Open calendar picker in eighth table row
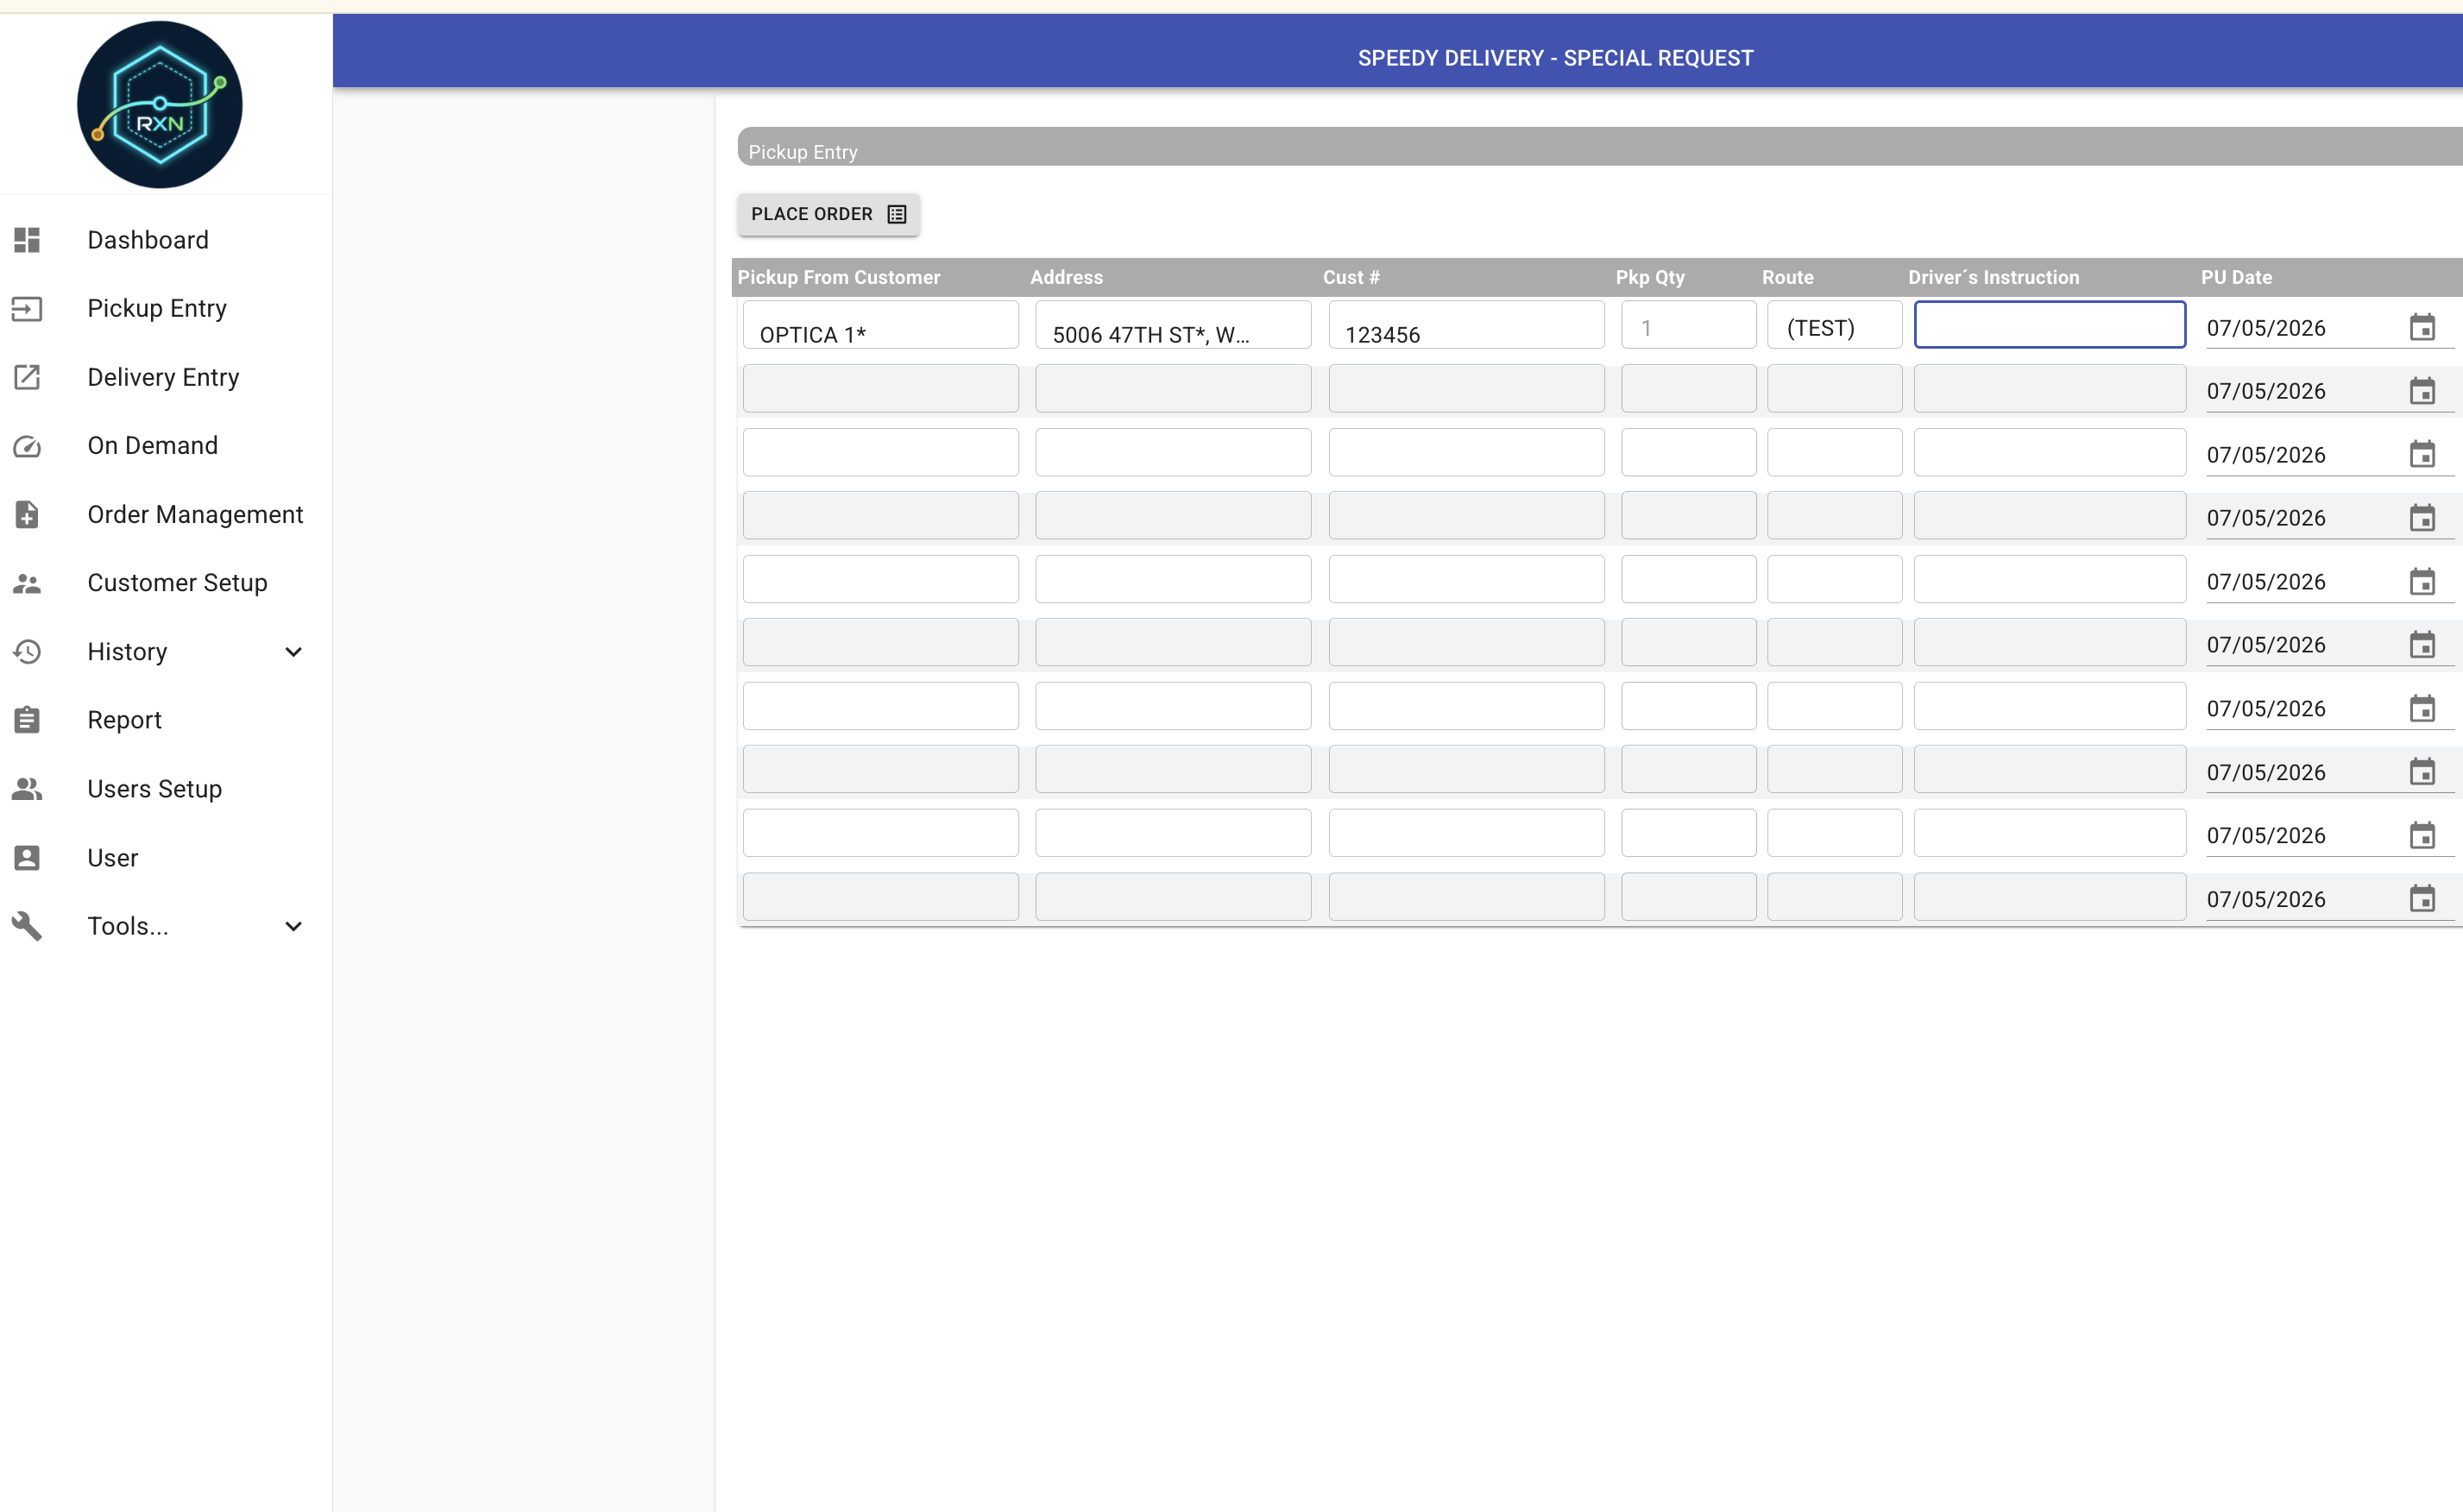 (x=2422, y=772)
